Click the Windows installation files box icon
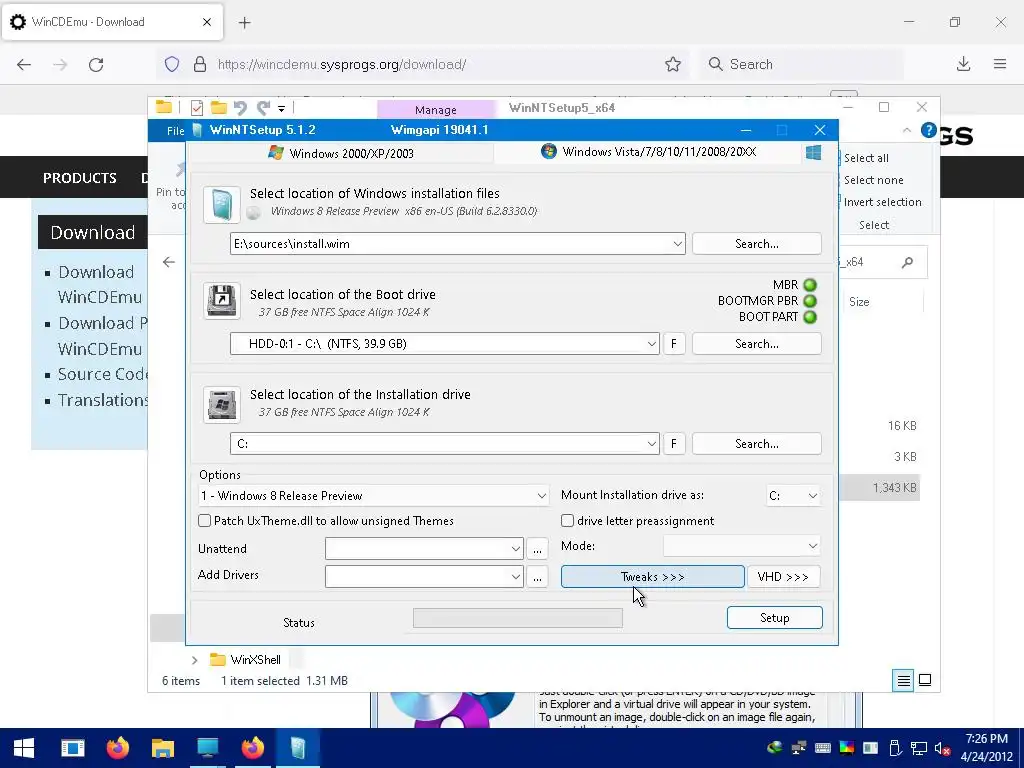1024x768 pixels. pos(221,204)
